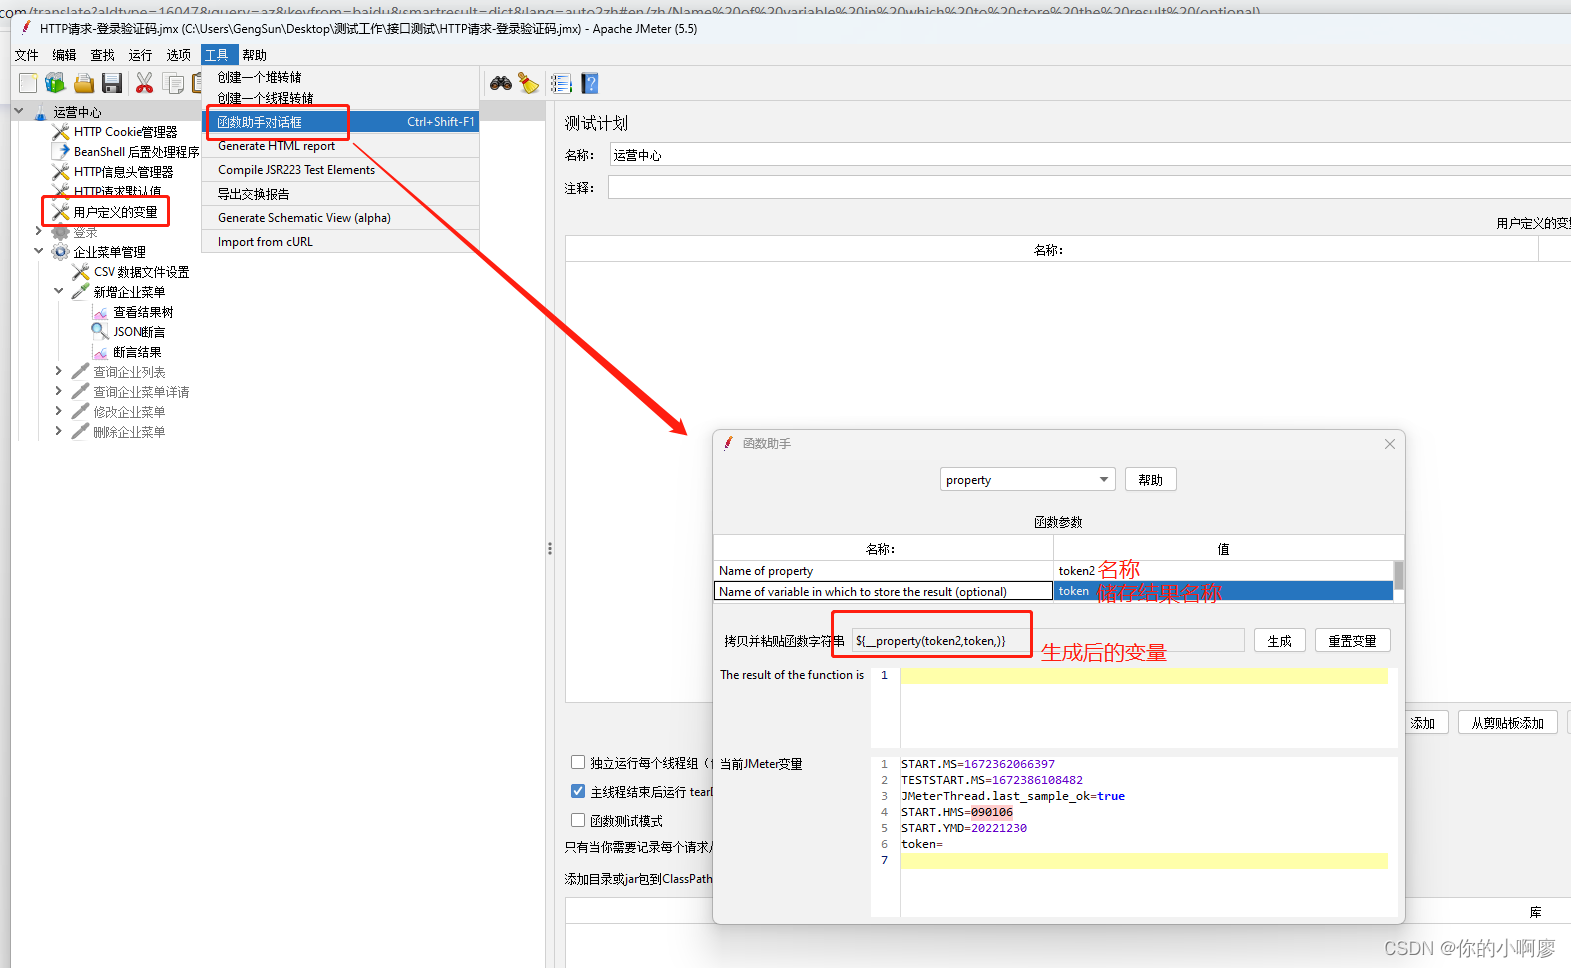The image size is (1571, 968).
Task: Choose Compile JSR223 Test Elements entry
Action: click(x=341, y=170)
